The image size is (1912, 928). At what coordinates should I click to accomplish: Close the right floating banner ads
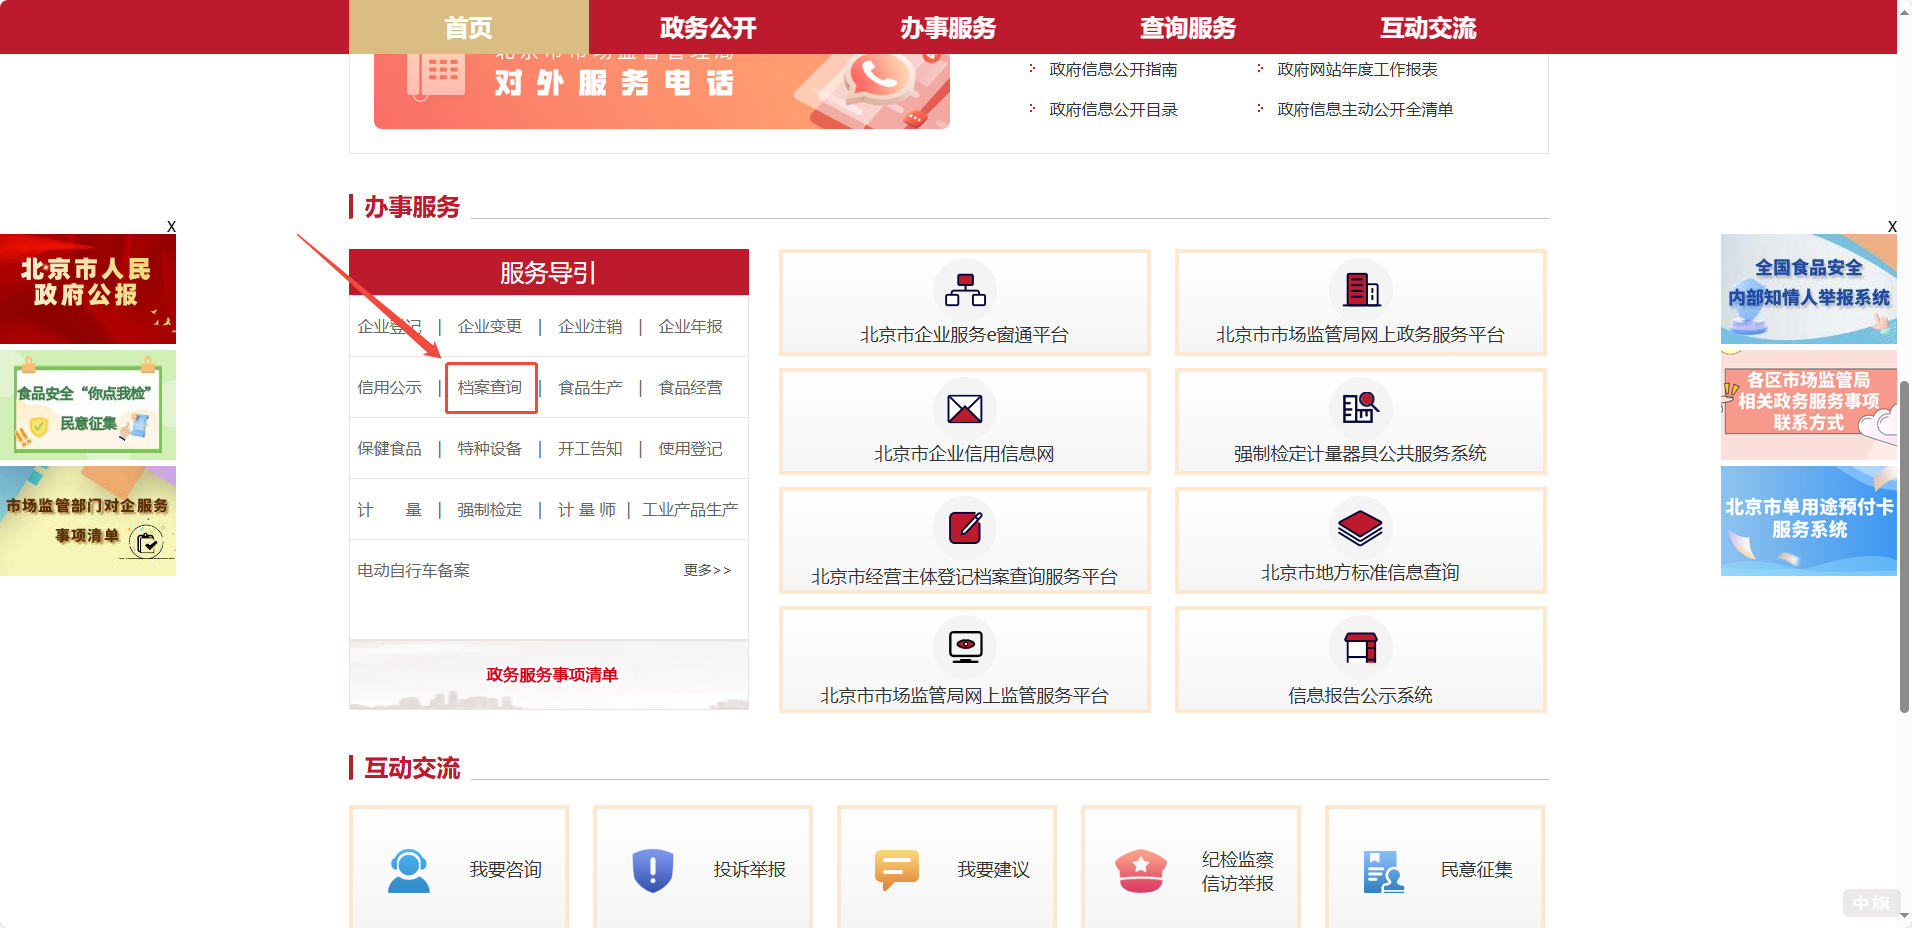(x=1891, y=227)
